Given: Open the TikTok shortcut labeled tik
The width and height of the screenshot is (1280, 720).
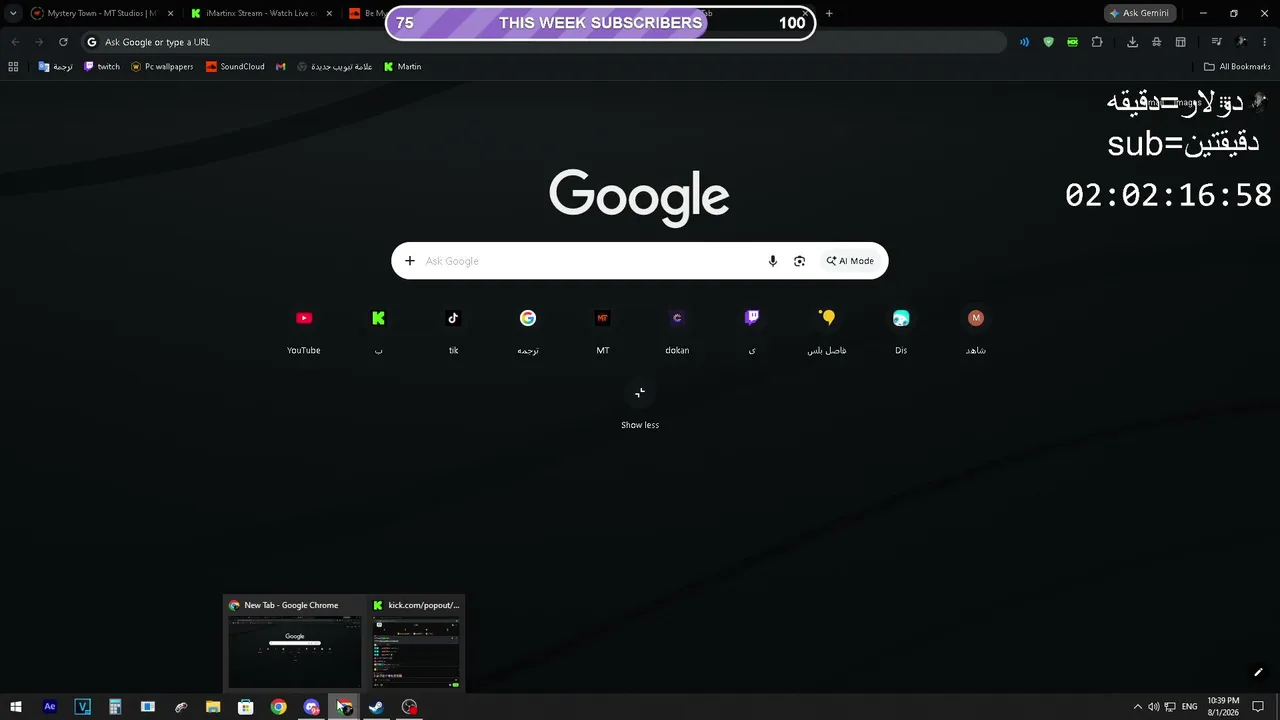Looking at the screenshot, I should [453, 330].
